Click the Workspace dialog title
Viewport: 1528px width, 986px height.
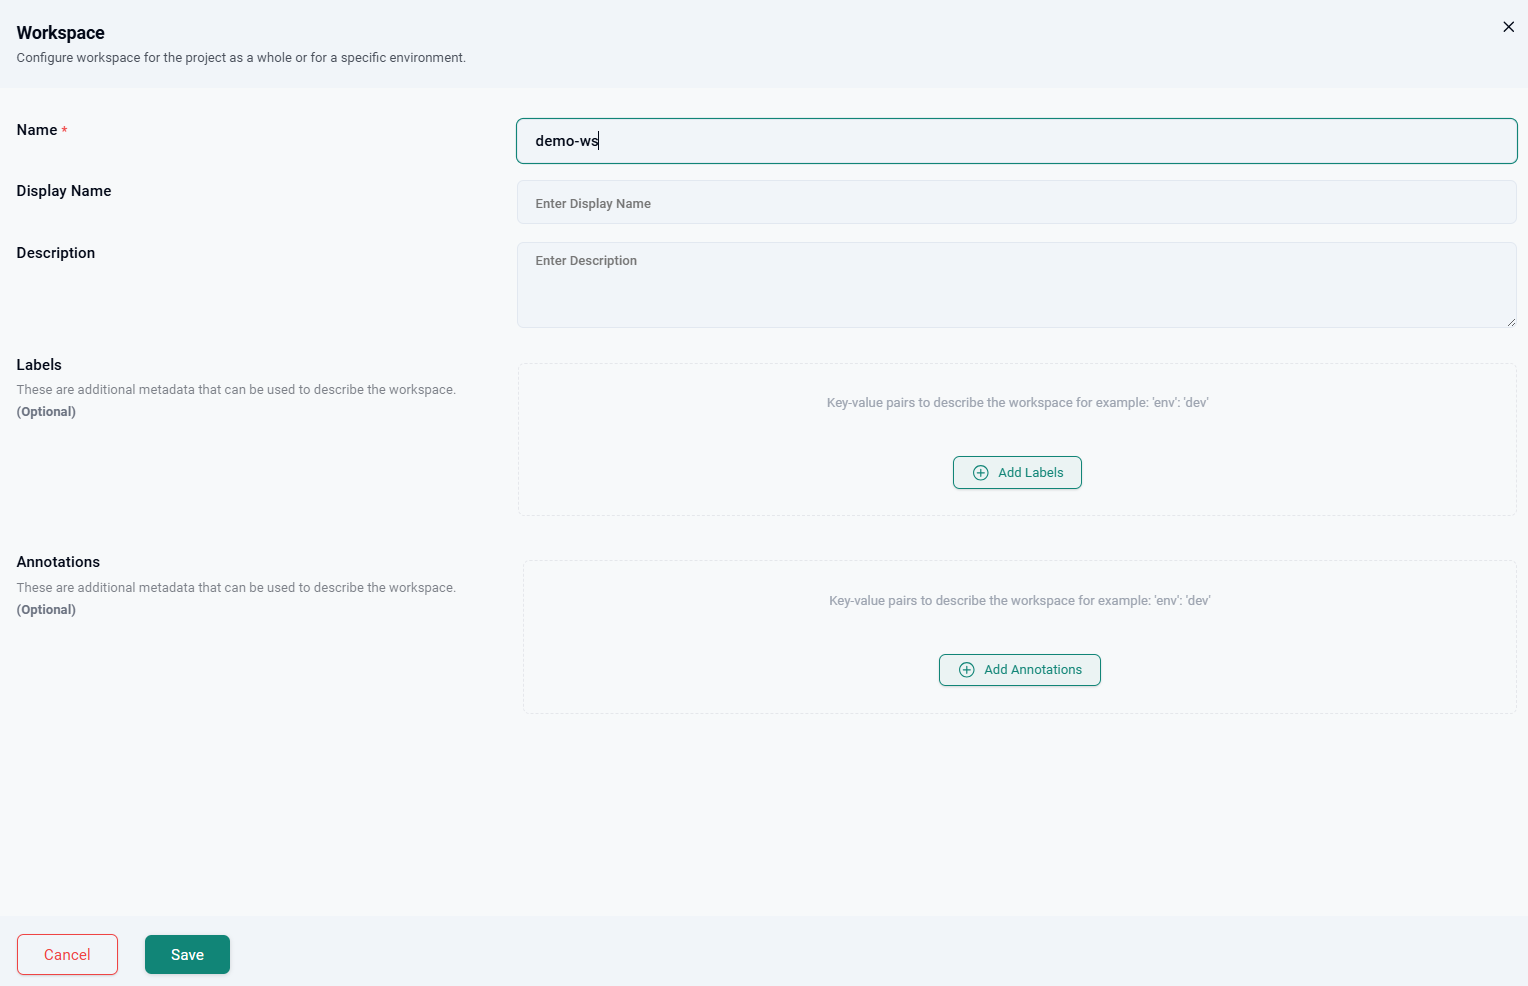click(x=60, y=33)
